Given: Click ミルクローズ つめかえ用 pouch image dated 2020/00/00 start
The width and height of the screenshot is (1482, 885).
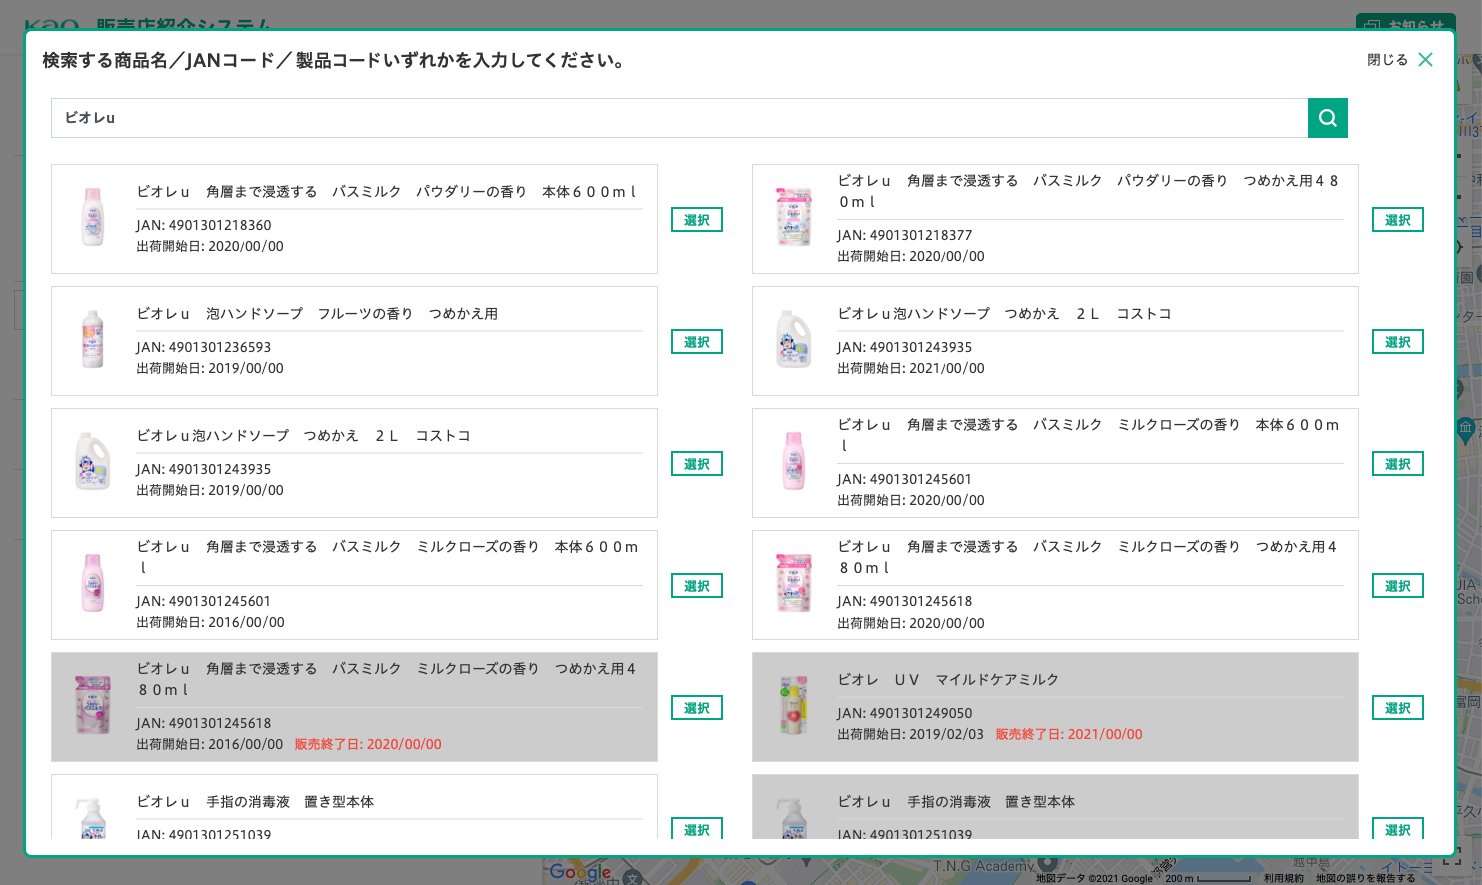Looking at the screenshot, I should [x=794, y=582].
